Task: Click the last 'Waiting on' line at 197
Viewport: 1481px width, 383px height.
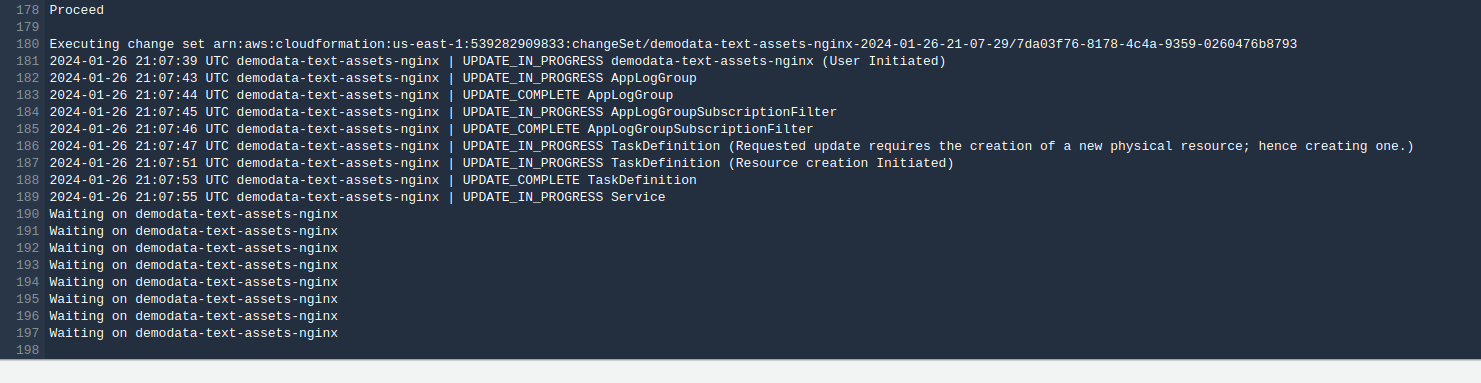Action: (x=193, y=333)
